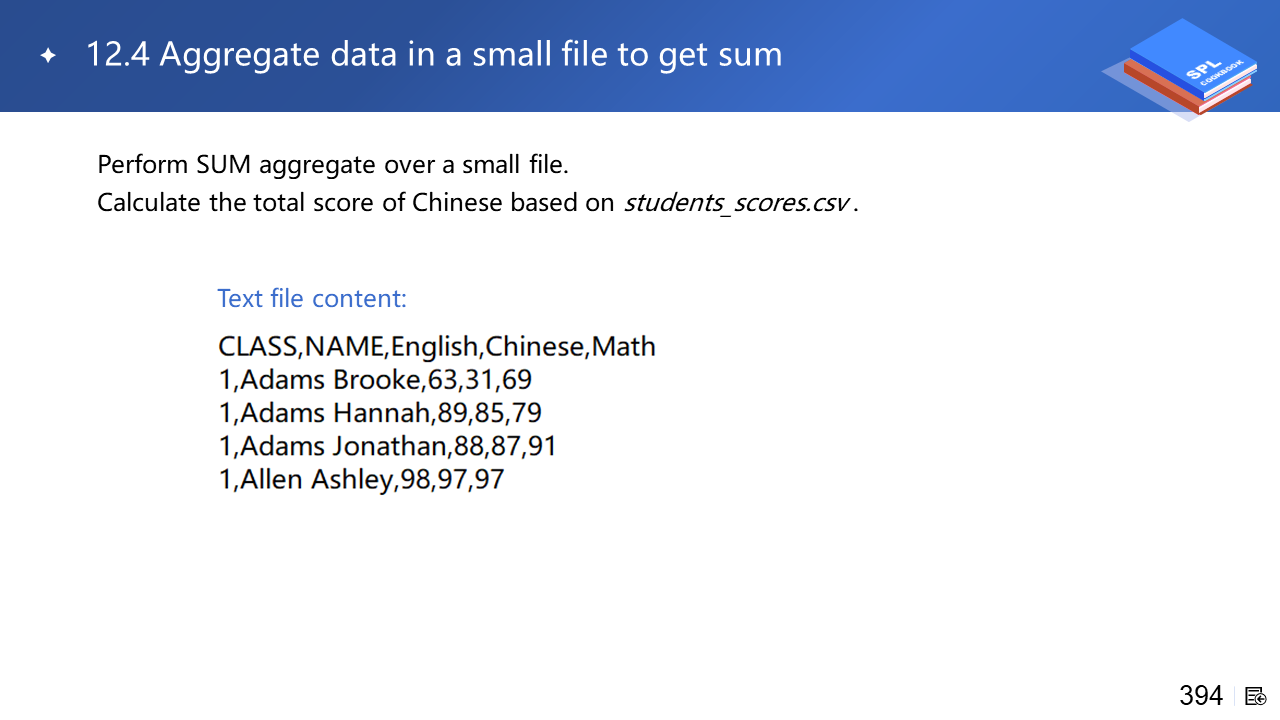The width and height of the screenshot is (1280, 720).
Task: Click the italic students_scores.csv file name
Action: tap(737, 203)
